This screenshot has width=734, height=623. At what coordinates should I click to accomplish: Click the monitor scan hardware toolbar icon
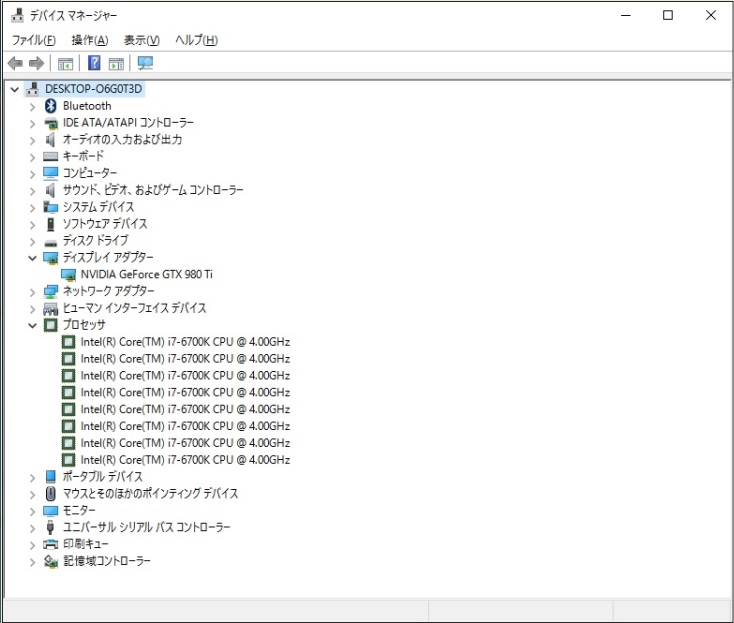(145, 64)
